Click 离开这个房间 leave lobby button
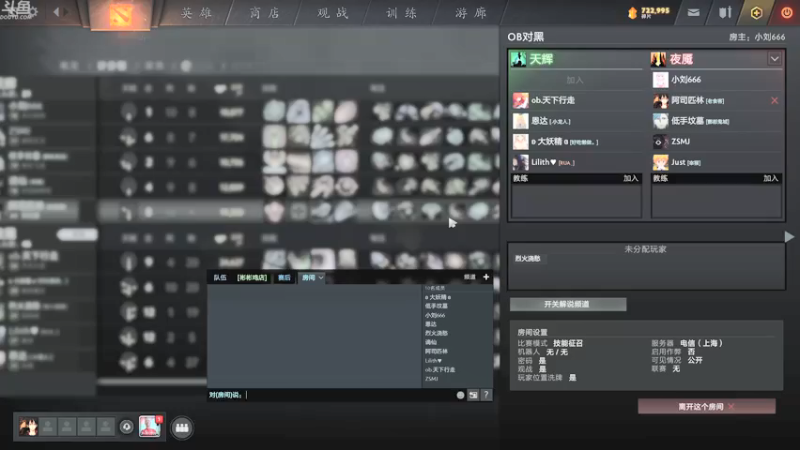800x450 pixels. click(x=707, y=407)
